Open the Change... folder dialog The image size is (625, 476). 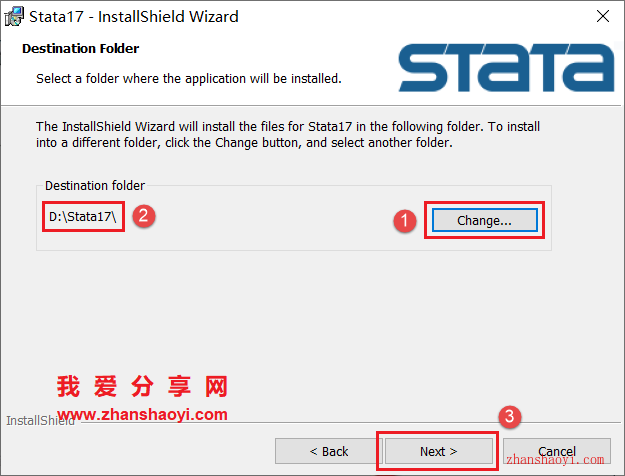pos(484,220)
